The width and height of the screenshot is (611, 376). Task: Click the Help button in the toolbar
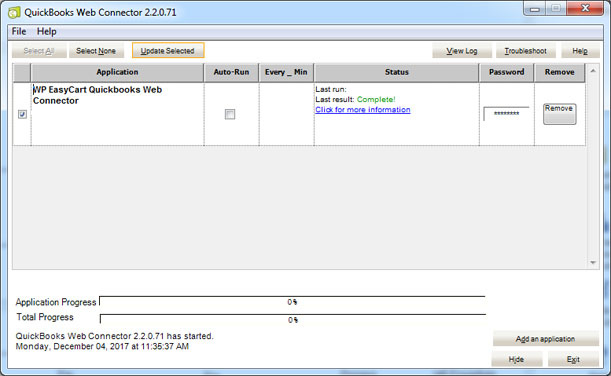[580, 51]
